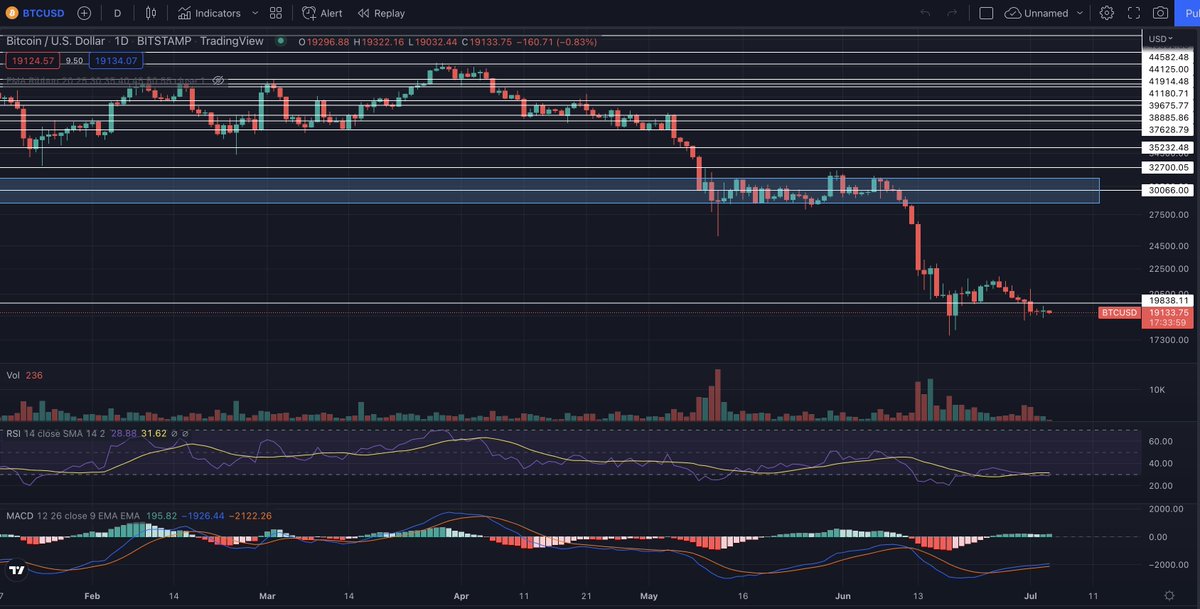The width and height of the screenshot is (1200, 609).
Task: Select the blue rectangle zone near 30066
Action: click(x=550, y=190)
